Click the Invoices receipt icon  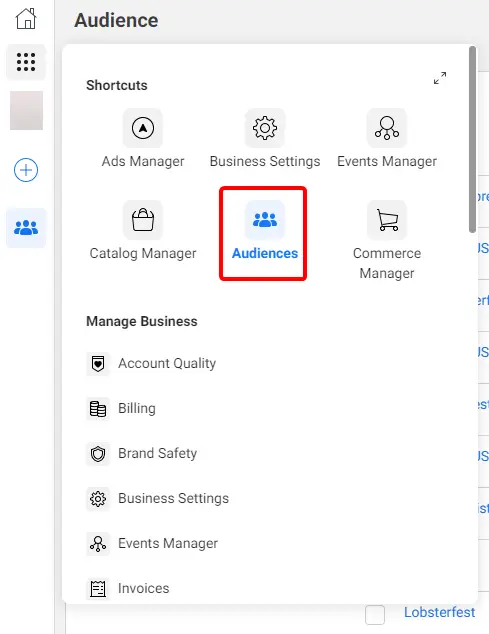(98, 588)
